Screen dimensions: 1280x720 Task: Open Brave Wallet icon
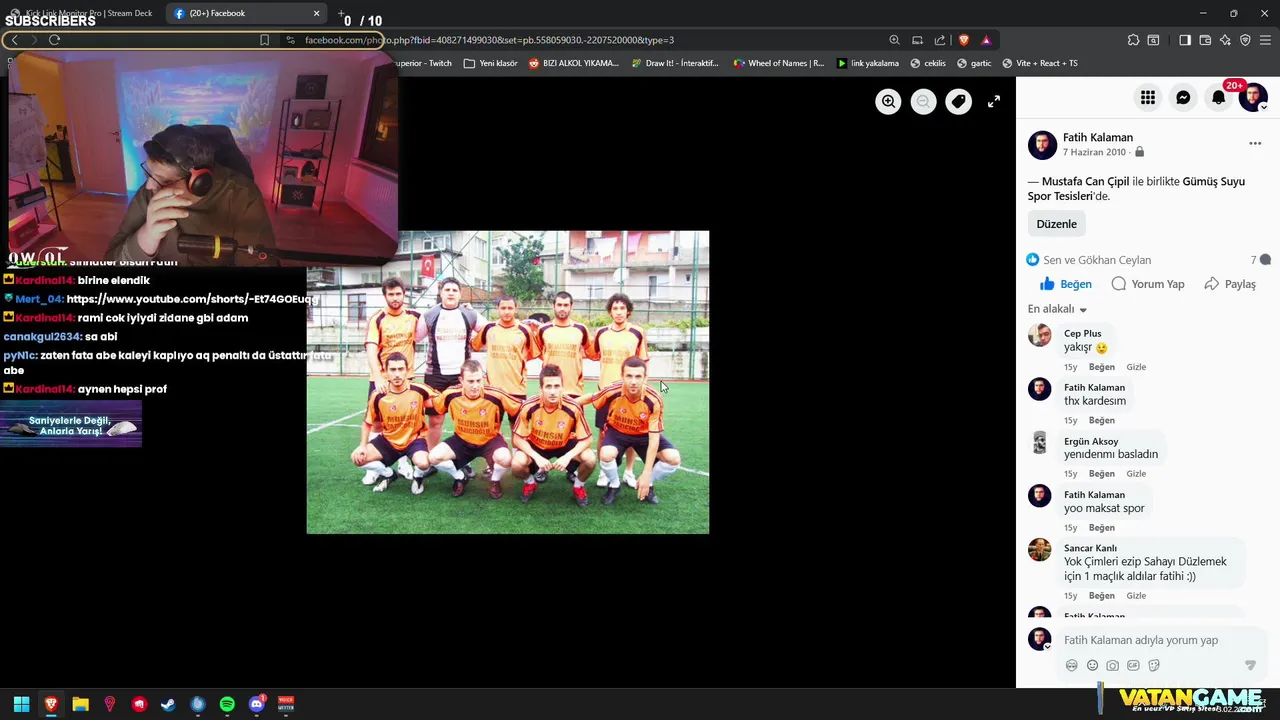[x=1205, y=40]
